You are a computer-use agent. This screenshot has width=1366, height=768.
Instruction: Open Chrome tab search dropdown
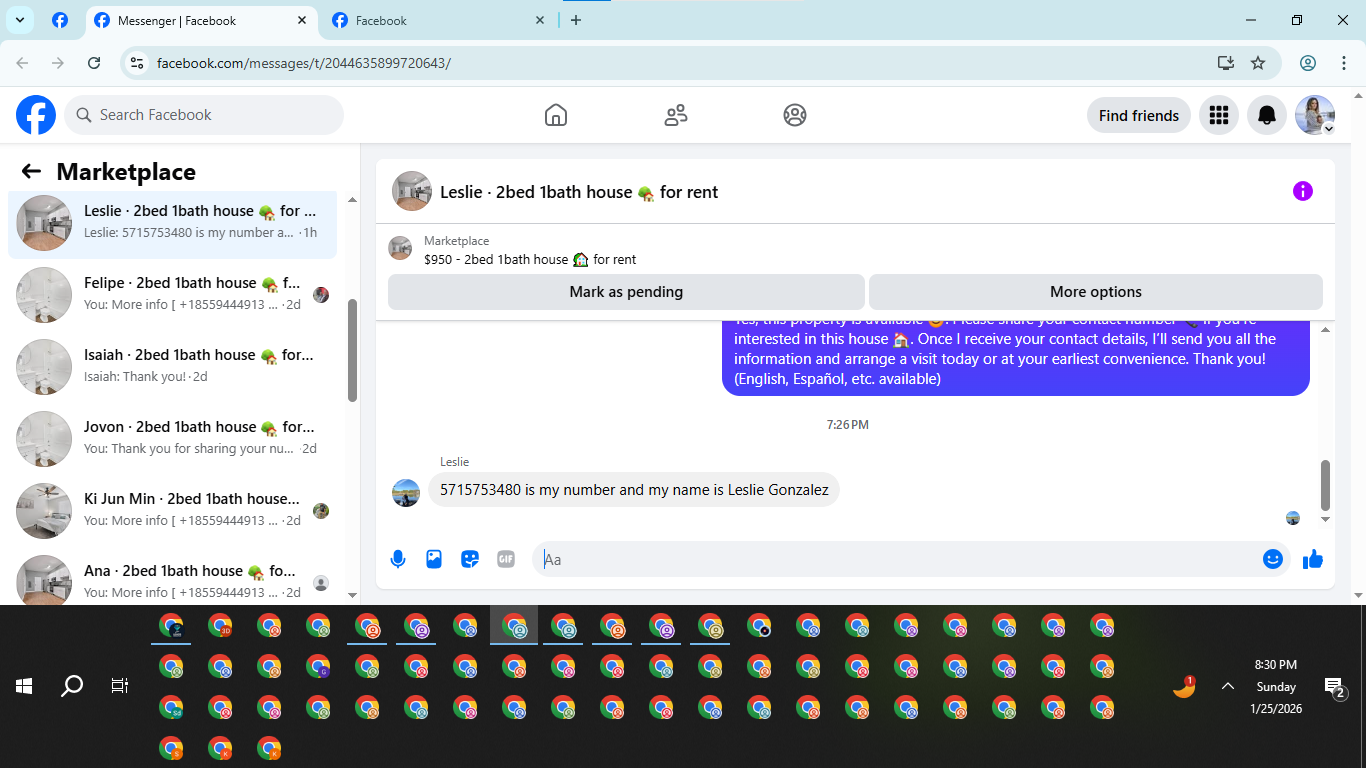click(19, 20)
